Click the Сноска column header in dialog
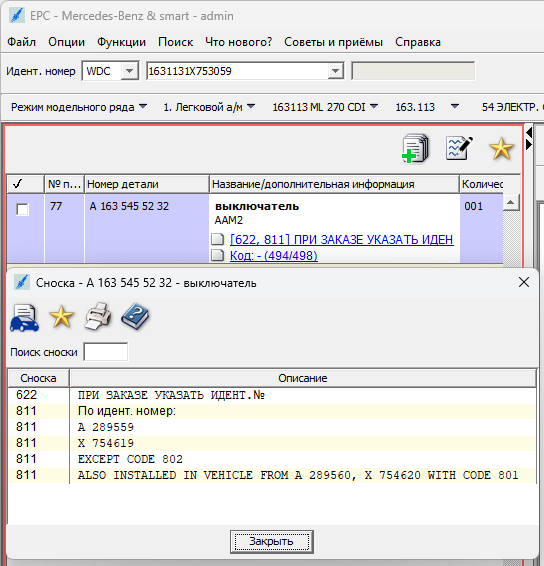This screenshot has width=544, height=566. tap(38, 378)
